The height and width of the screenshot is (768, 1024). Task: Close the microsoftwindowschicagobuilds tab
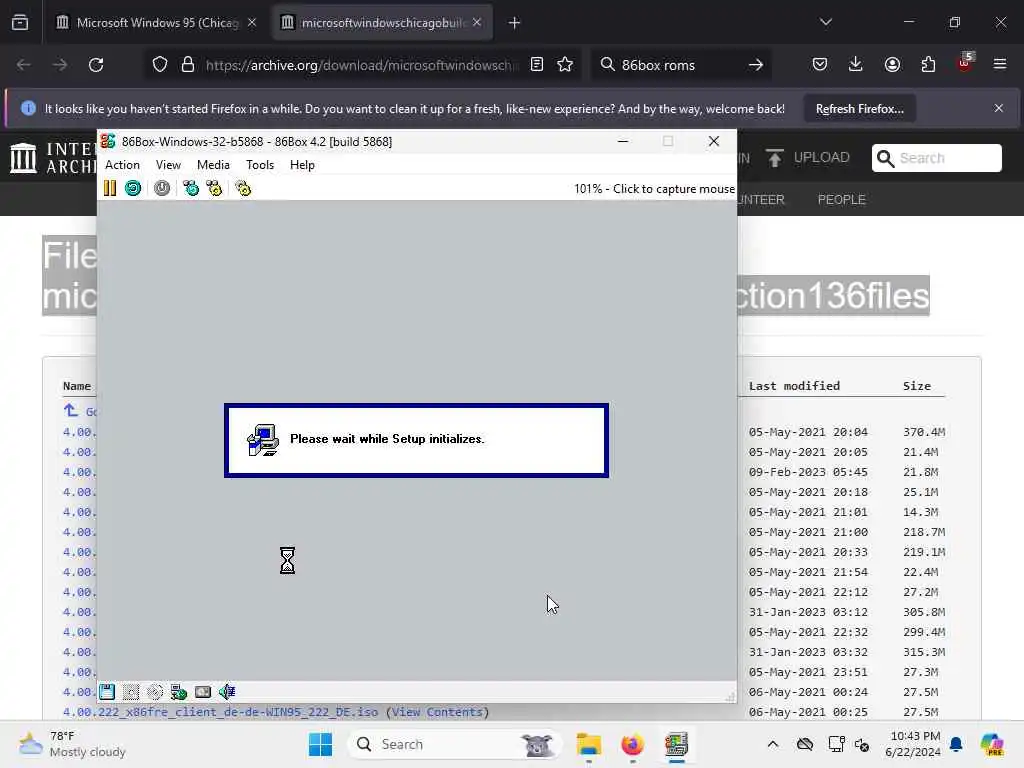(x=477, y=23)
